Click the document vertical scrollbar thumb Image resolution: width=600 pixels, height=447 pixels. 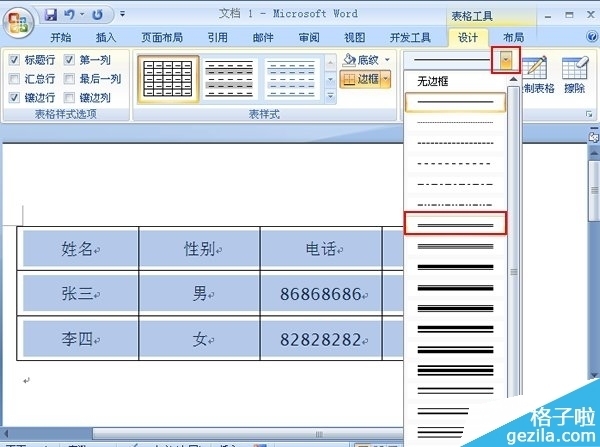pyautogui.click(x=594, y=190)
